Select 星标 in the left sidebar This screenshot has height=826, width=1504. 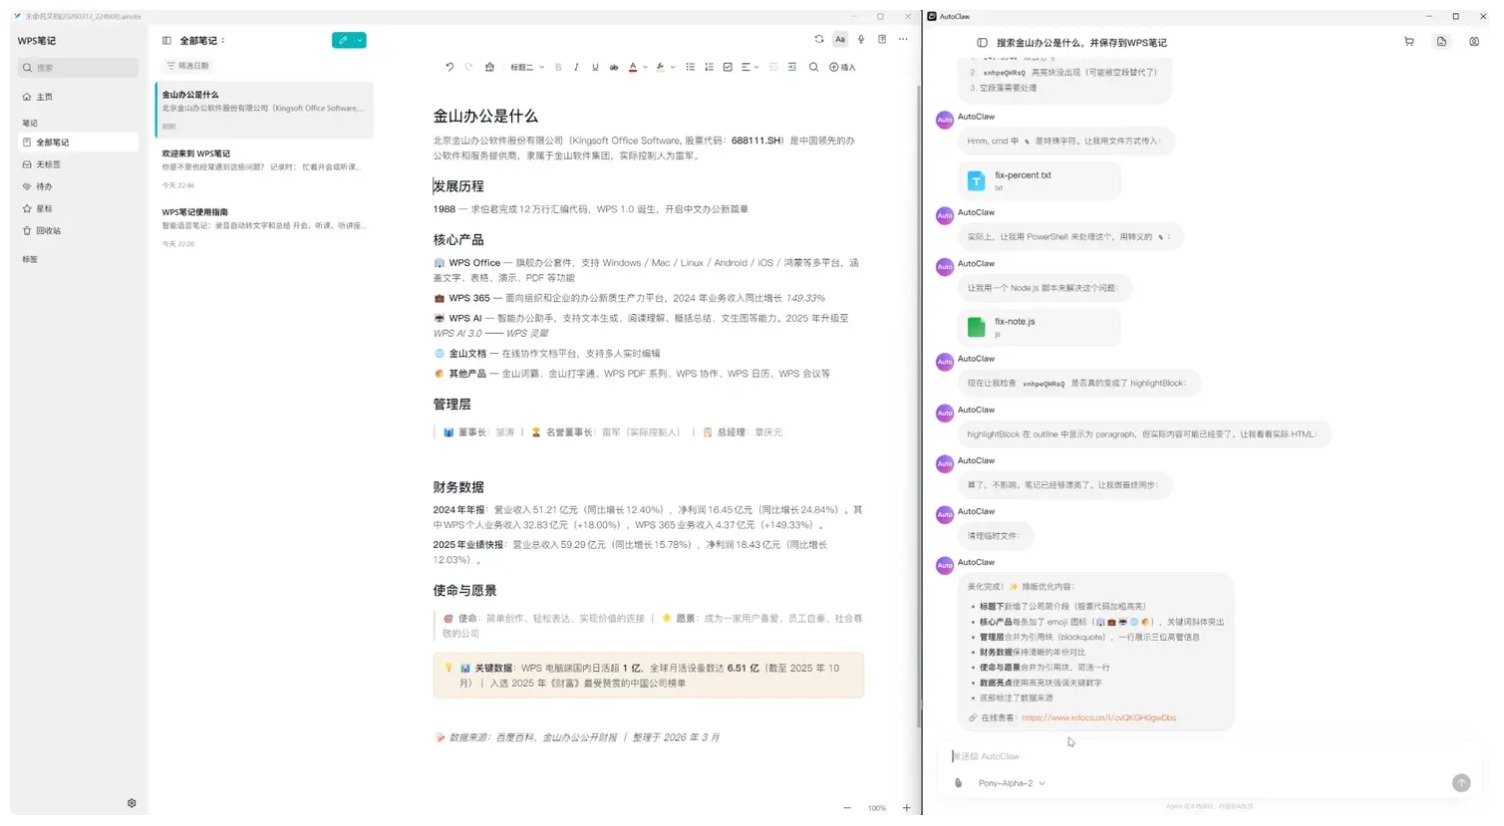tap(44, 209)
